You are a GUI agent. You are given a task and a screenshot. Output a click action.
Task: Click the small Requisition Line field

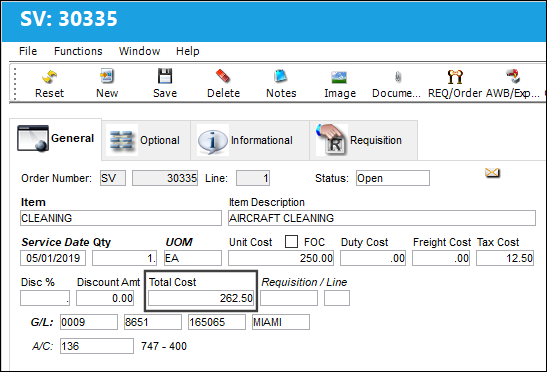(337, 298)
